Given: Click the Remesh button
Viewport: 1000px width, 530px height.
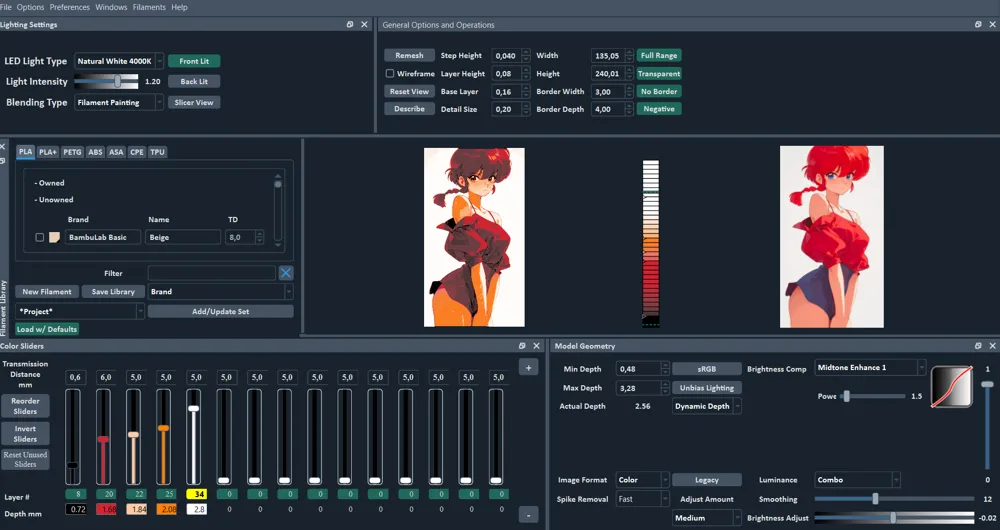Looking at the screenshot, I should point(409,55).
